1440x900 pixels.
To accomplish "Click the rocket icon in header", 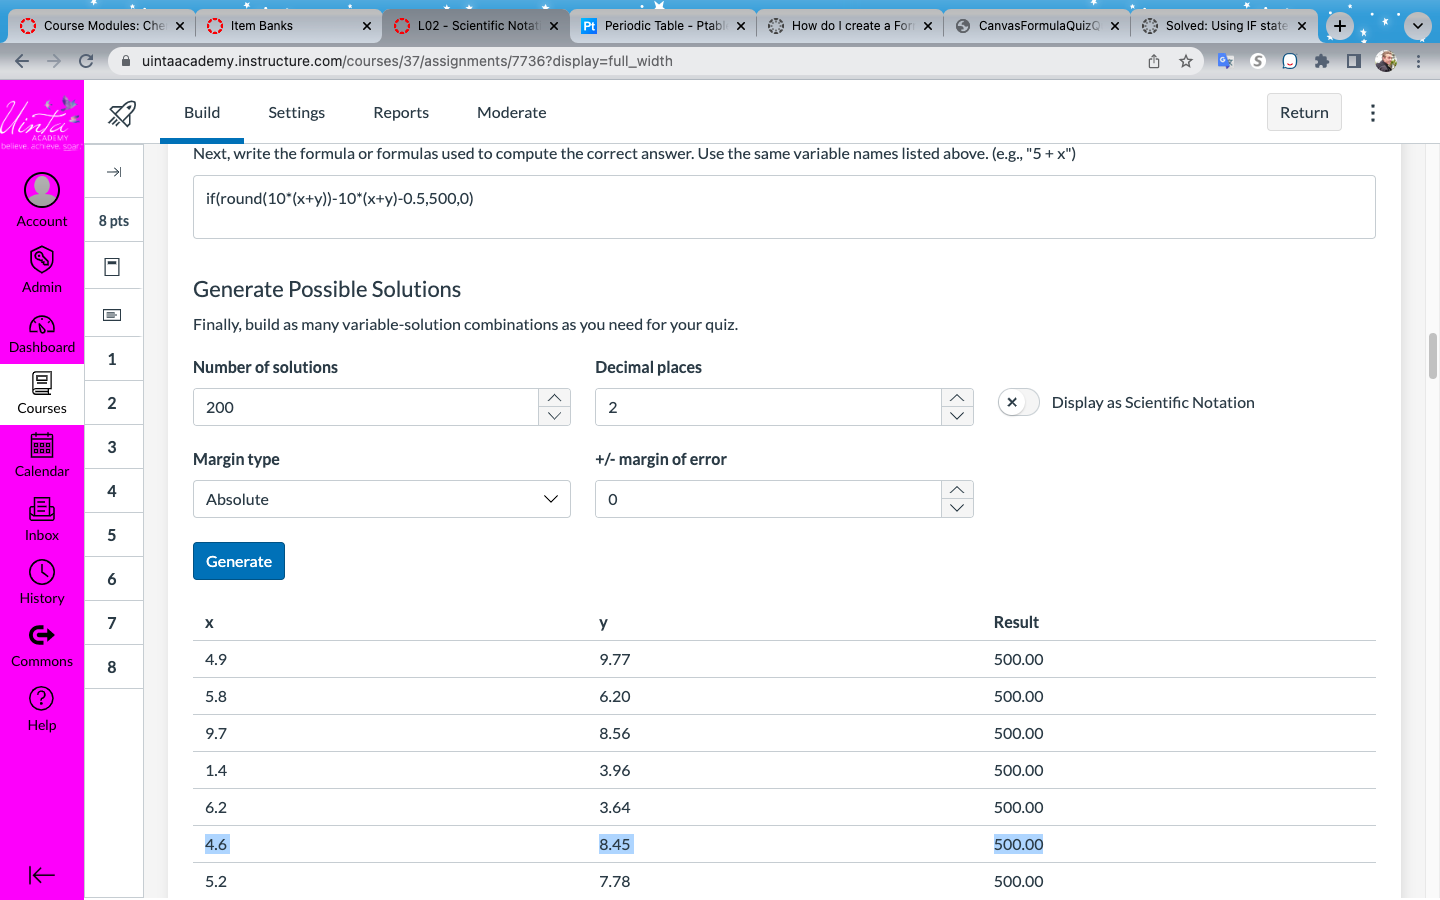I will pos(122,113).
